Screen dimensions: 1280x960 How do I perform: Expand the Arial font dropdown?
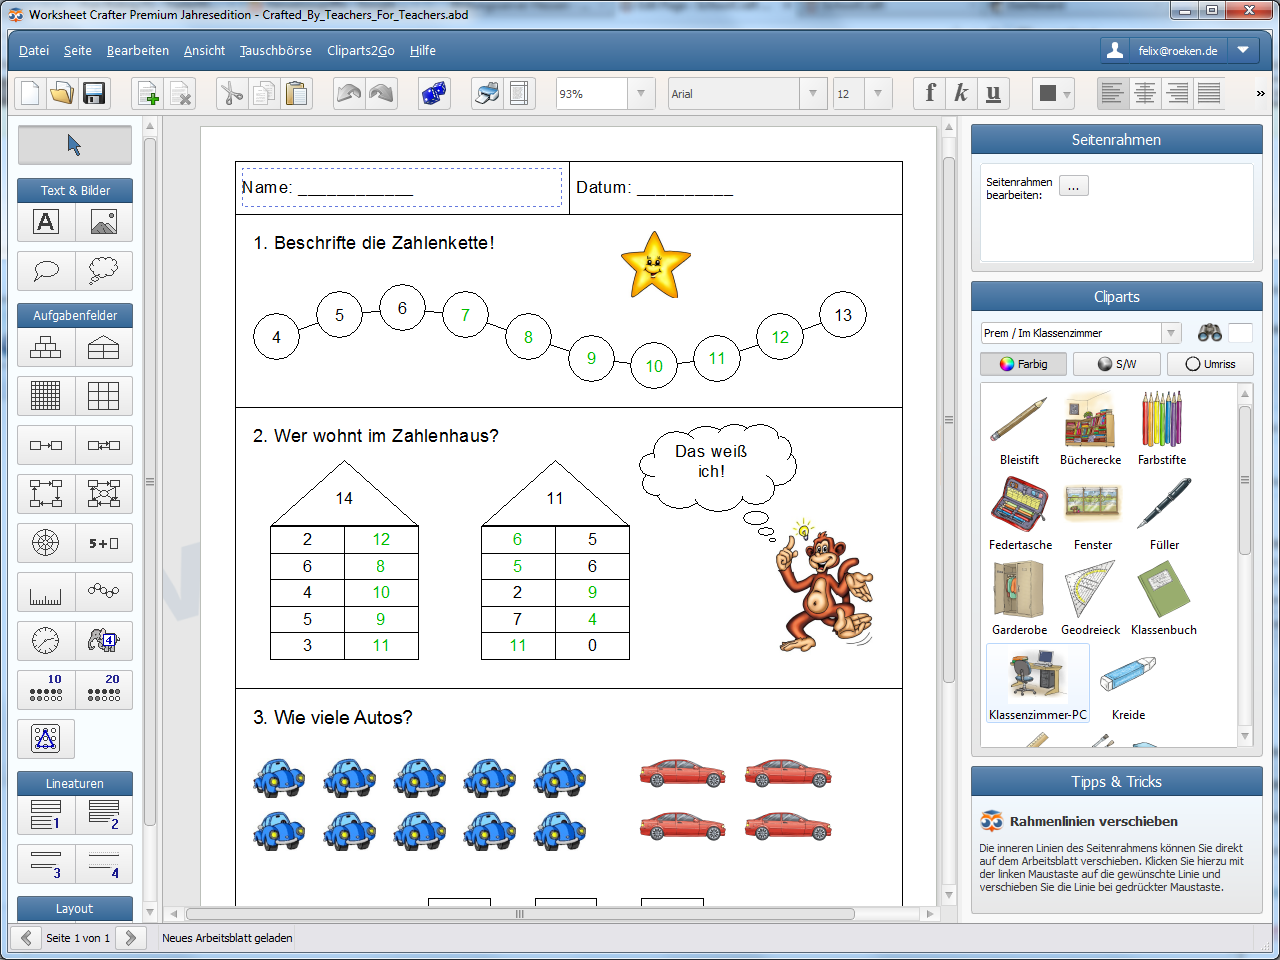click(813, 94)
